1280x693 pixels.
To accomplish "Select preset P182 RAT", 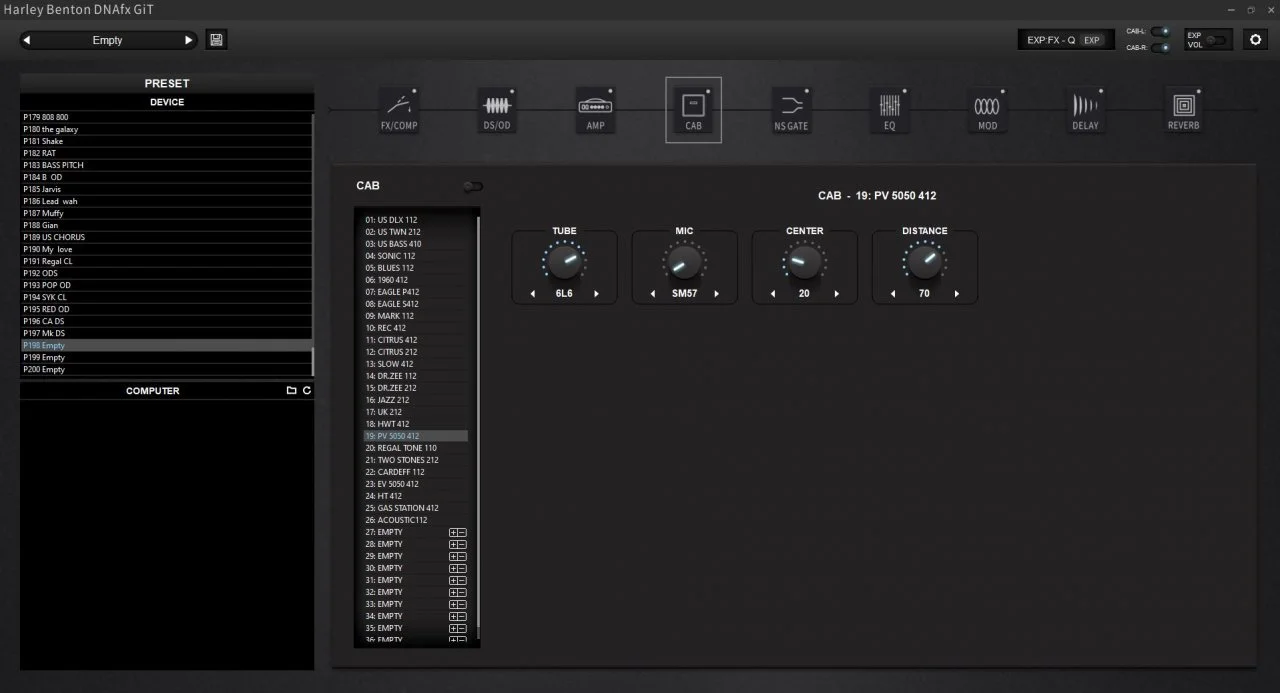I will 167,153.
